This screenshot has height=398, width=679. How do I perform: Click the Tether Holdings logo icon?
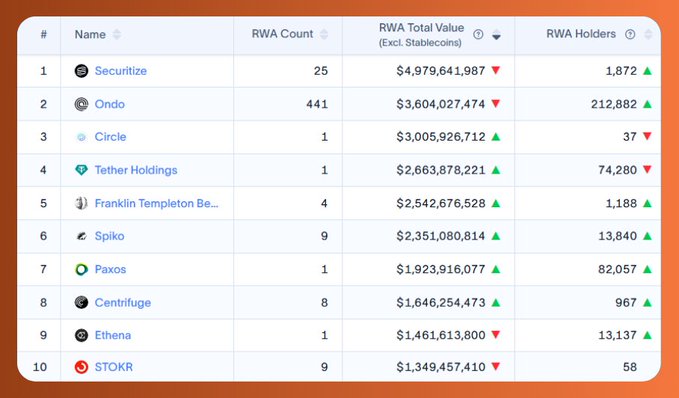point(81,170)
